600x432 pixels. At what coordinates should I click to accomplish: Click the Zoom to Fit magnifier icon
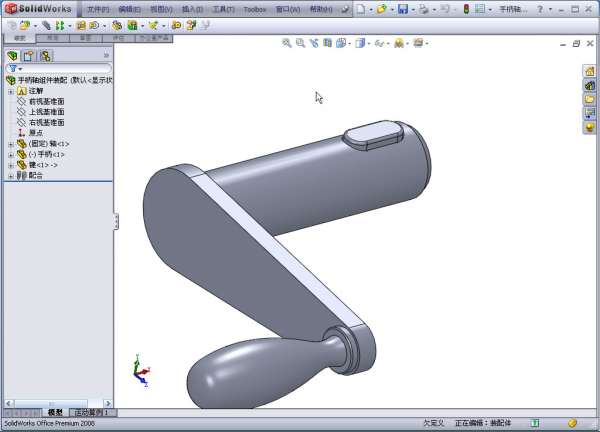point(286,43)
